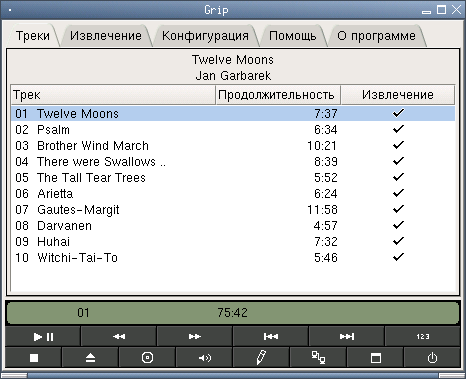
Task: Select track 07 Gautes-Margit
Action: (233, 209)
